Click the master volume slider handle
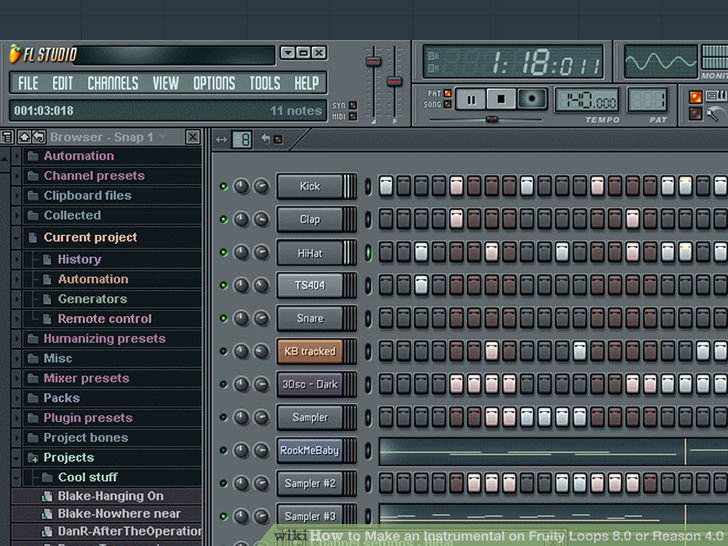Viewport: 728px width, 546px height. coord(374,61)
